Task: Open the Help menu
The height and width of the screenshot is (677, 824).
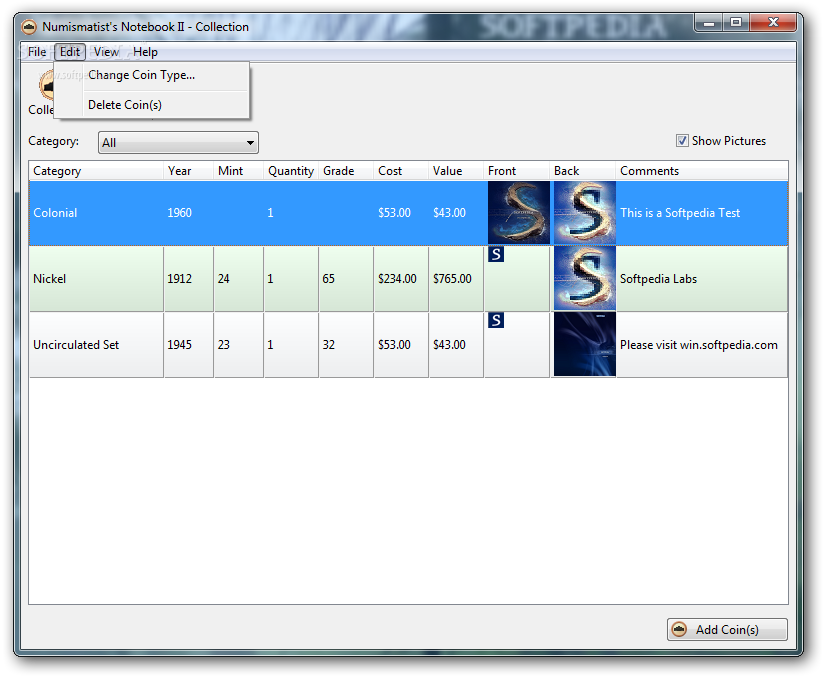Action: pos(145,52)
